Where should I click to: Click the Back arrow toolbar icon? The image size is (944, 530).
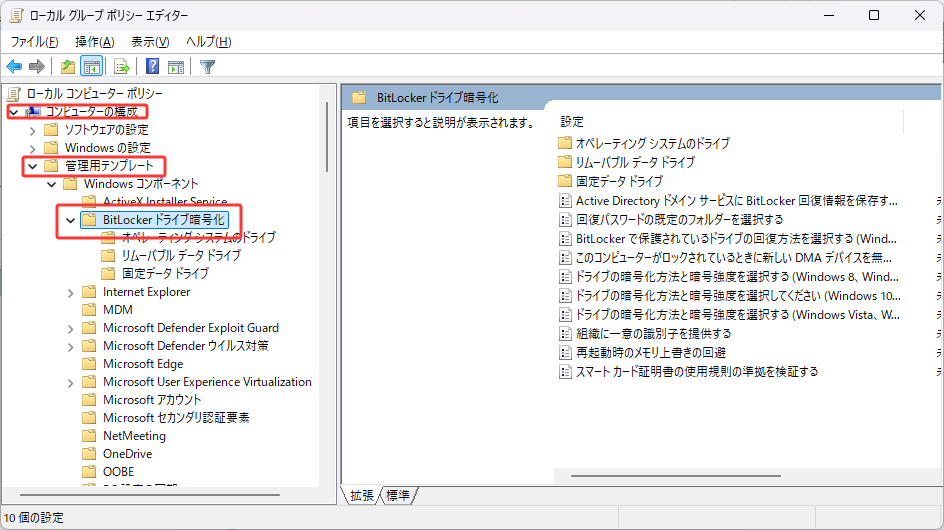click(x=14, y=67)
